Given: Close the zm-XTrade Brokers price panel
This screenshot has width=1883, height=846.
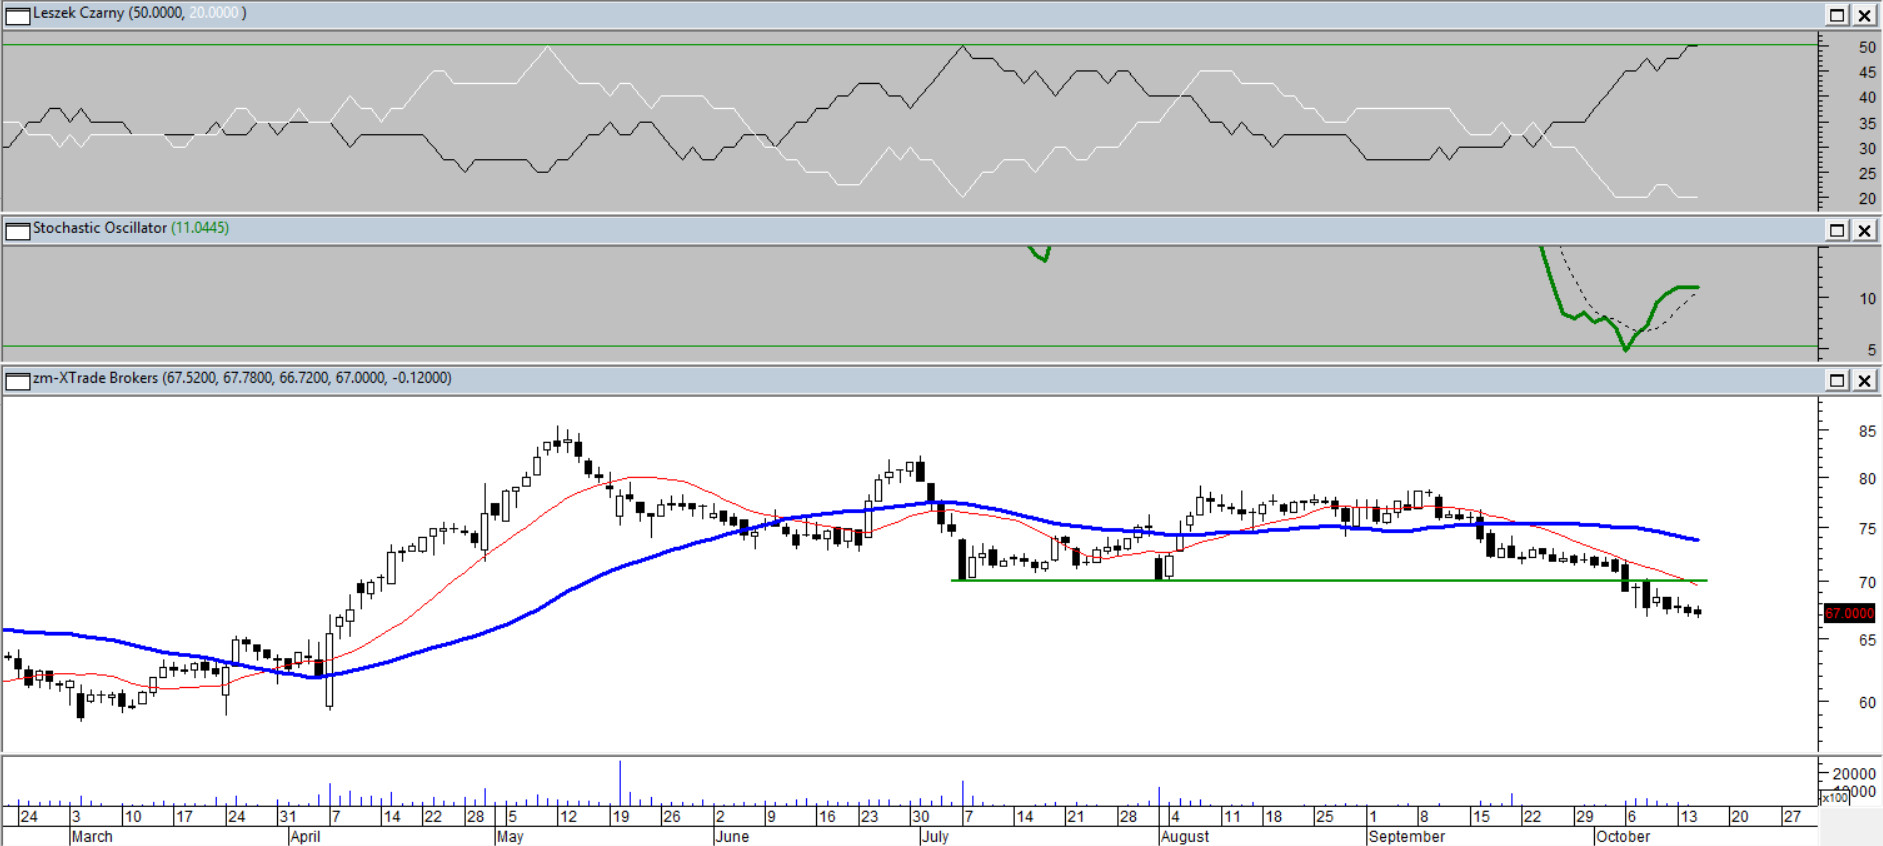Looking at the screenshot, I should (1865, 381).
